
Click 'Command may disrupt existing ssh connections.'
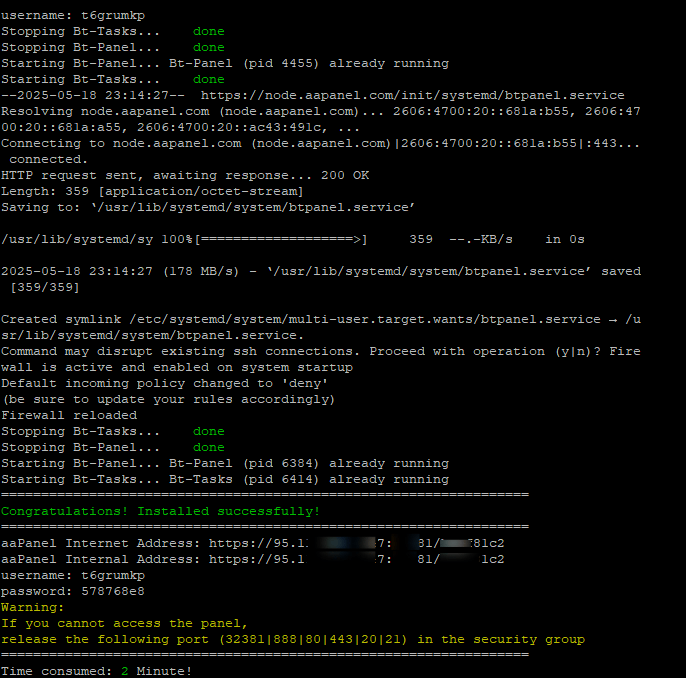point(180,351)
